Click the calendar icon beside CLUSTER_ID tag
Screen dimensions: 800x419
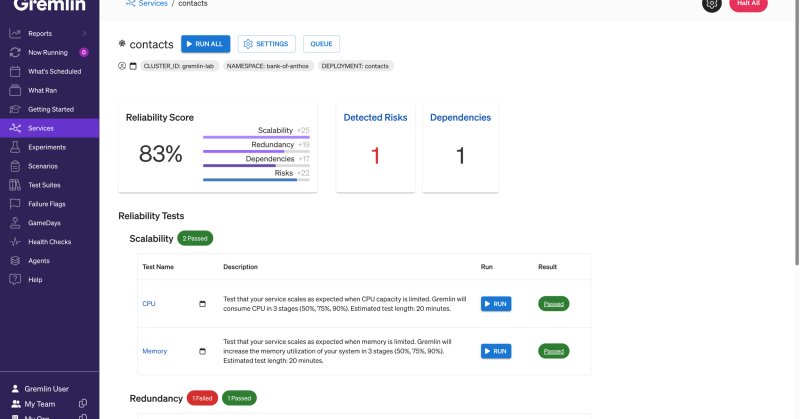(133, 66)
